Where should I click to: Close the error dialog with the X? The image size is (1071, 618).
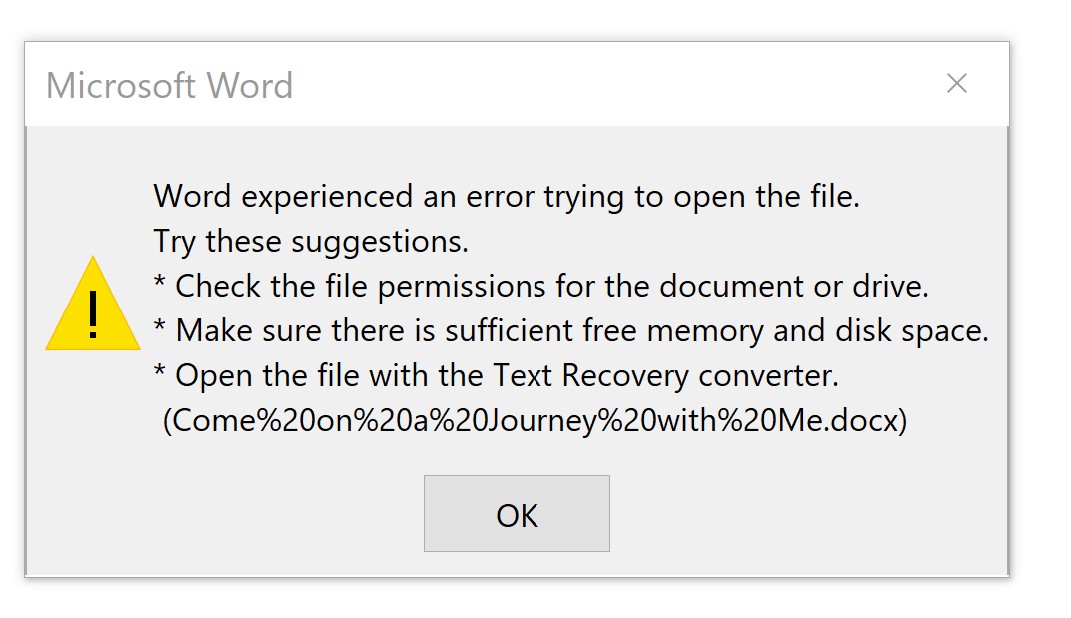(956, 83)
